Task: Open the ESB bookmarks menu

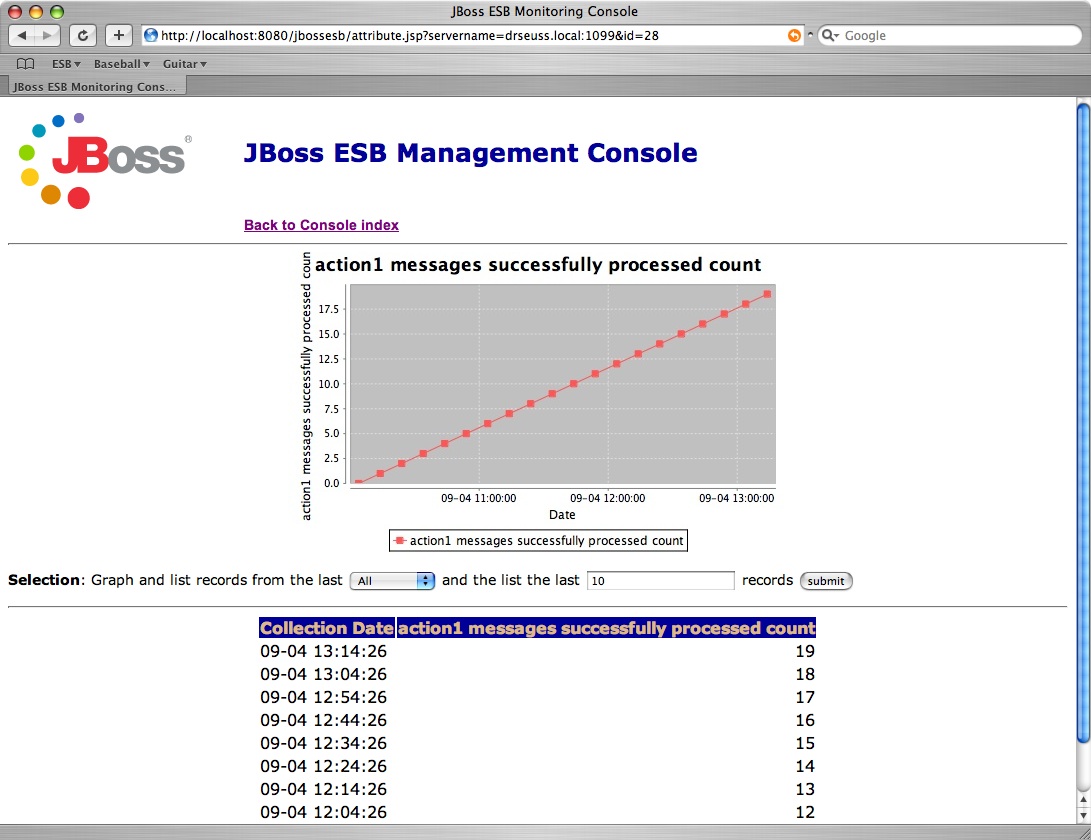Action: pyautogui.click(x=66, y=64)
